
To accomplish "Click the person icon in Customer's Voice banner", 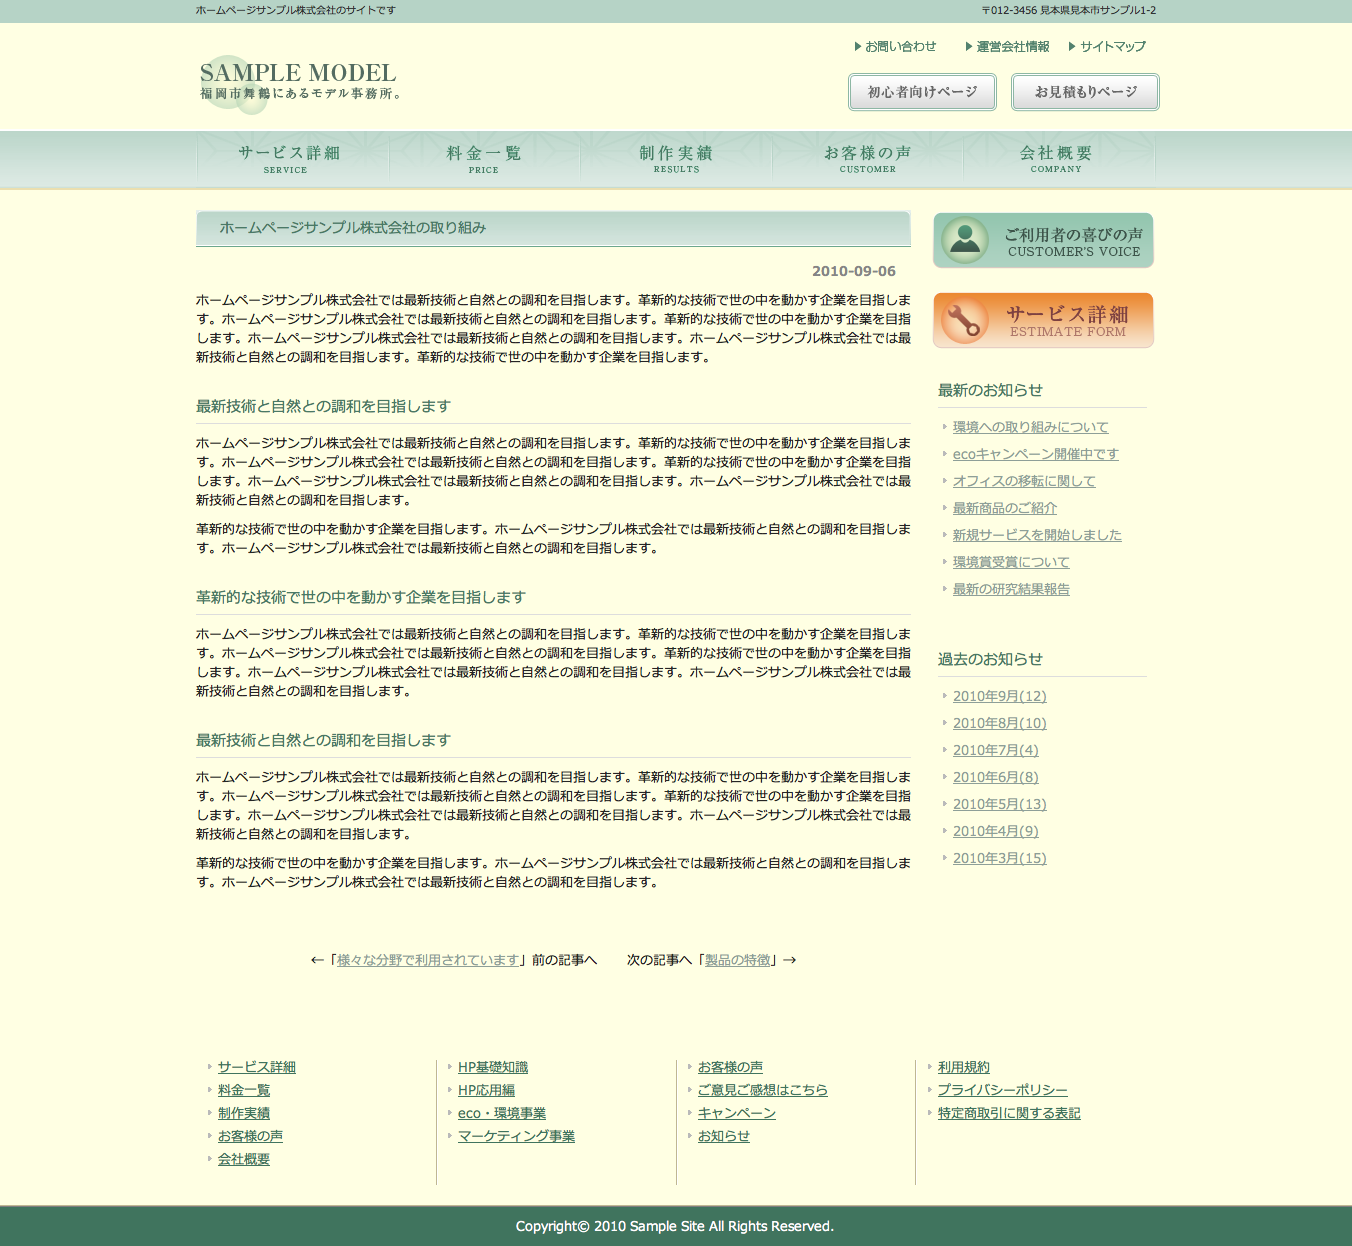I will (x=965, y=240).
